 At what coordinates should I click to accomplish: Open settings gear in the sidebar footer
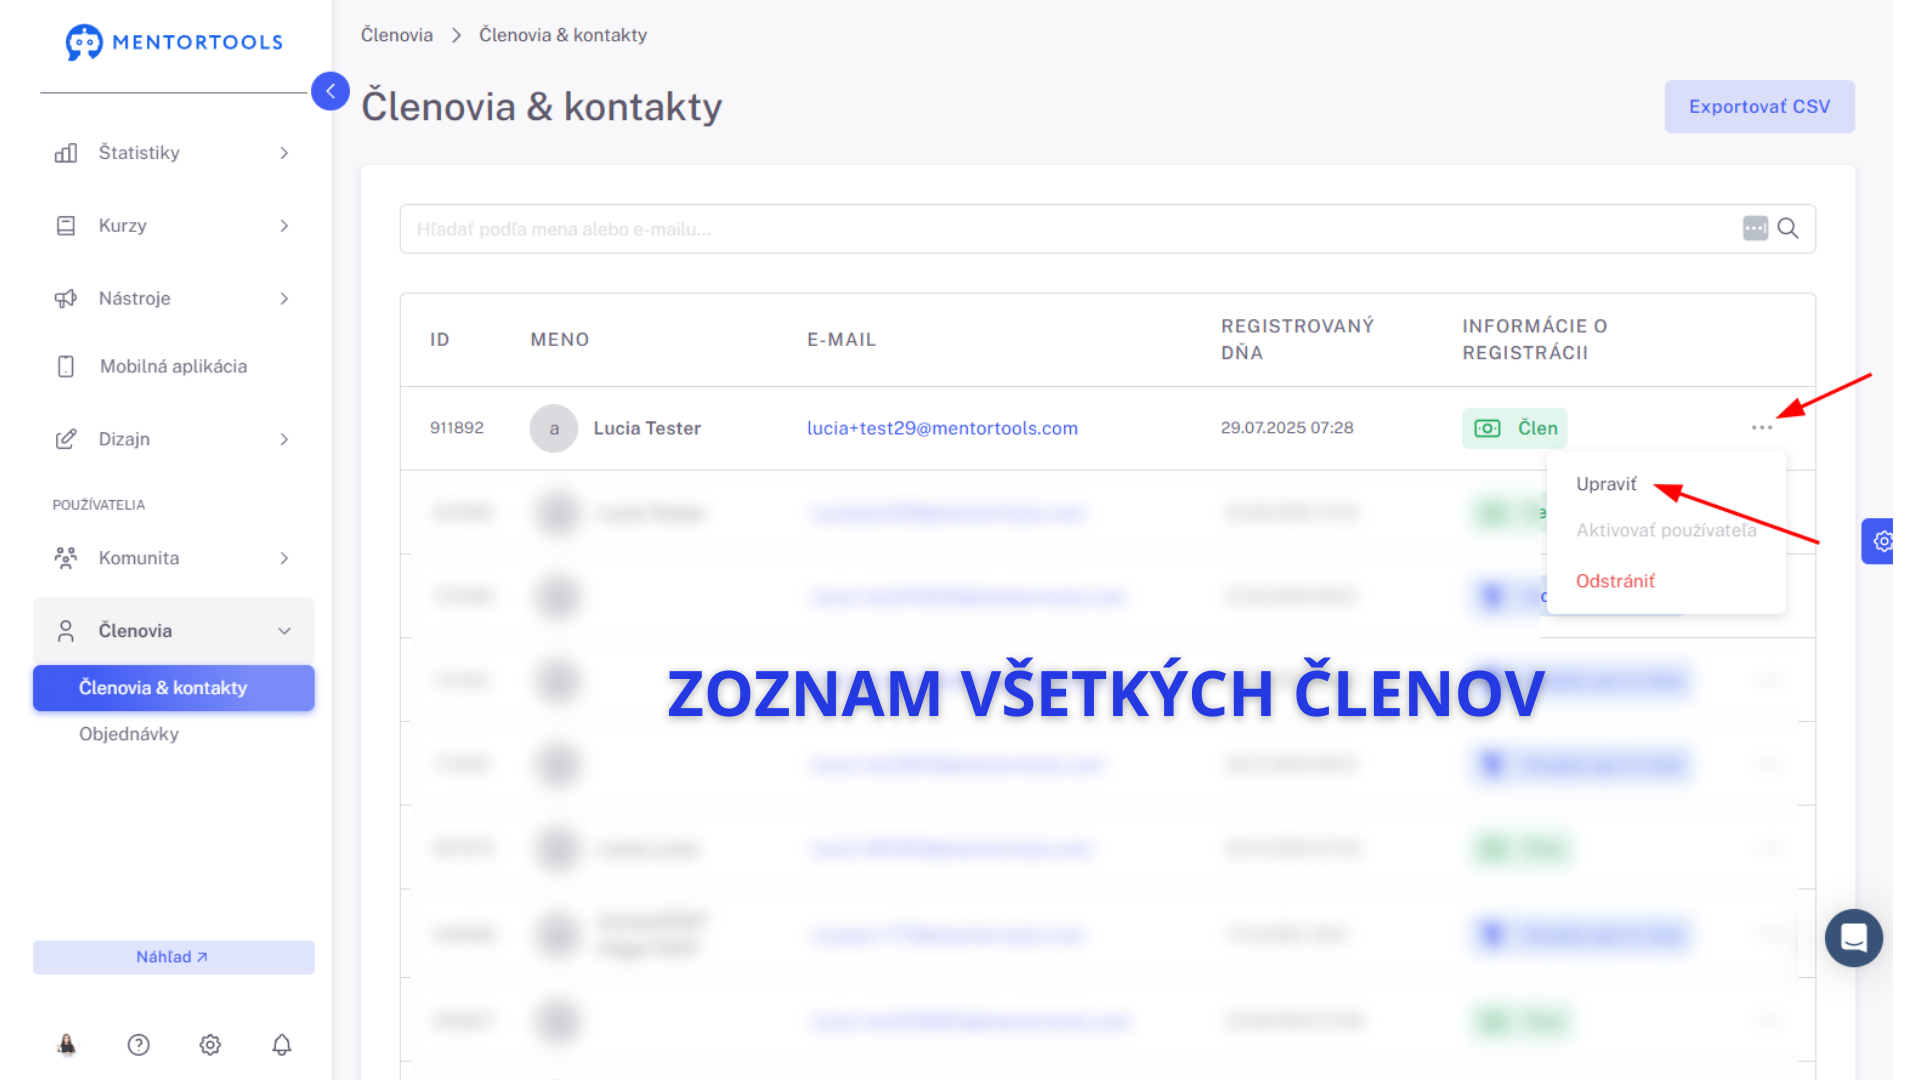pyautogui.click(x=210, y=1045)
